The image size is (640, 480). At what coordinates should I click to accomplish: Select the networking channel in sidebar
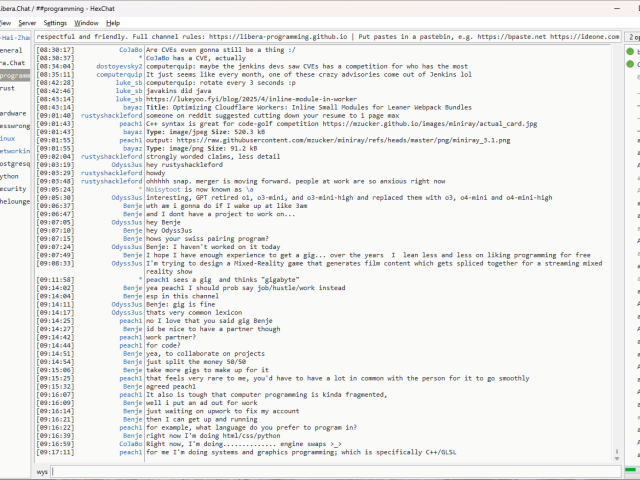(x=14, y=150)
